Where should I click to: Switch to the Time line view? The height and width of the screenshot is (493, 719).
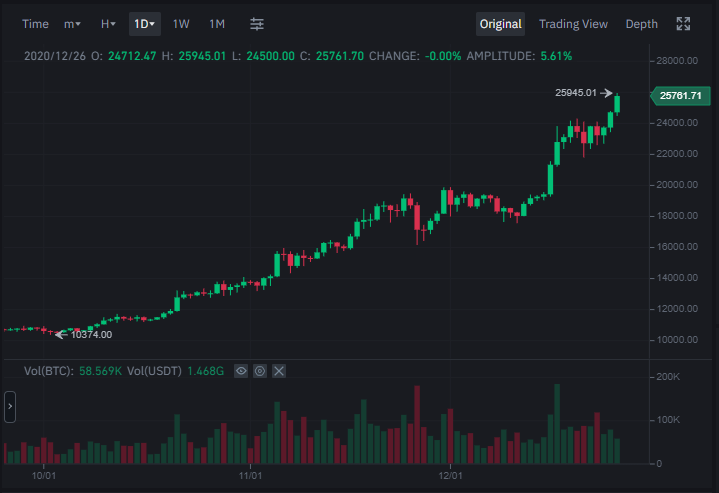35,24
